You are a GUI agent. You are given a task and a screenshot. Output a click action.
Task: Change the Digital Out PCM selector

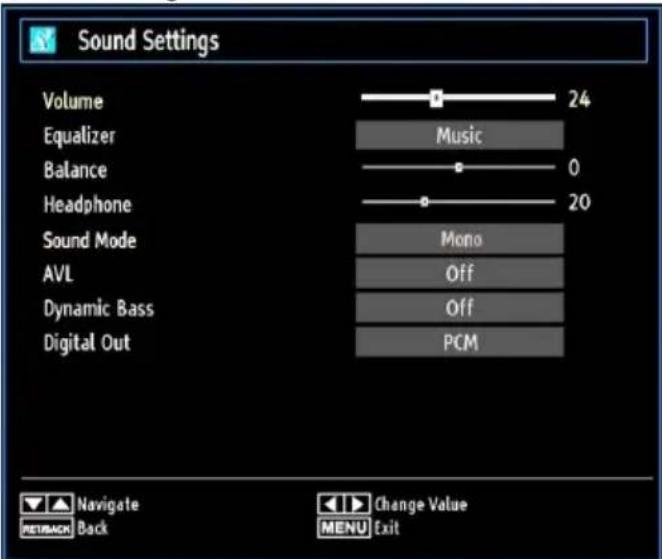pos(459,342)
